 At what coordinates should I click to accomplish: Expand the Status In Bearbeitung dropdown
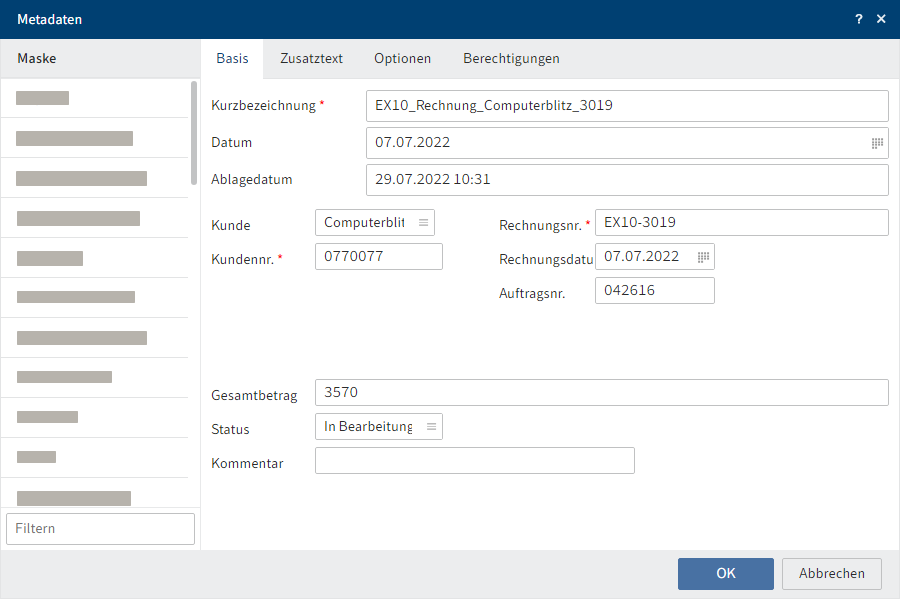[x=379, y=427]
